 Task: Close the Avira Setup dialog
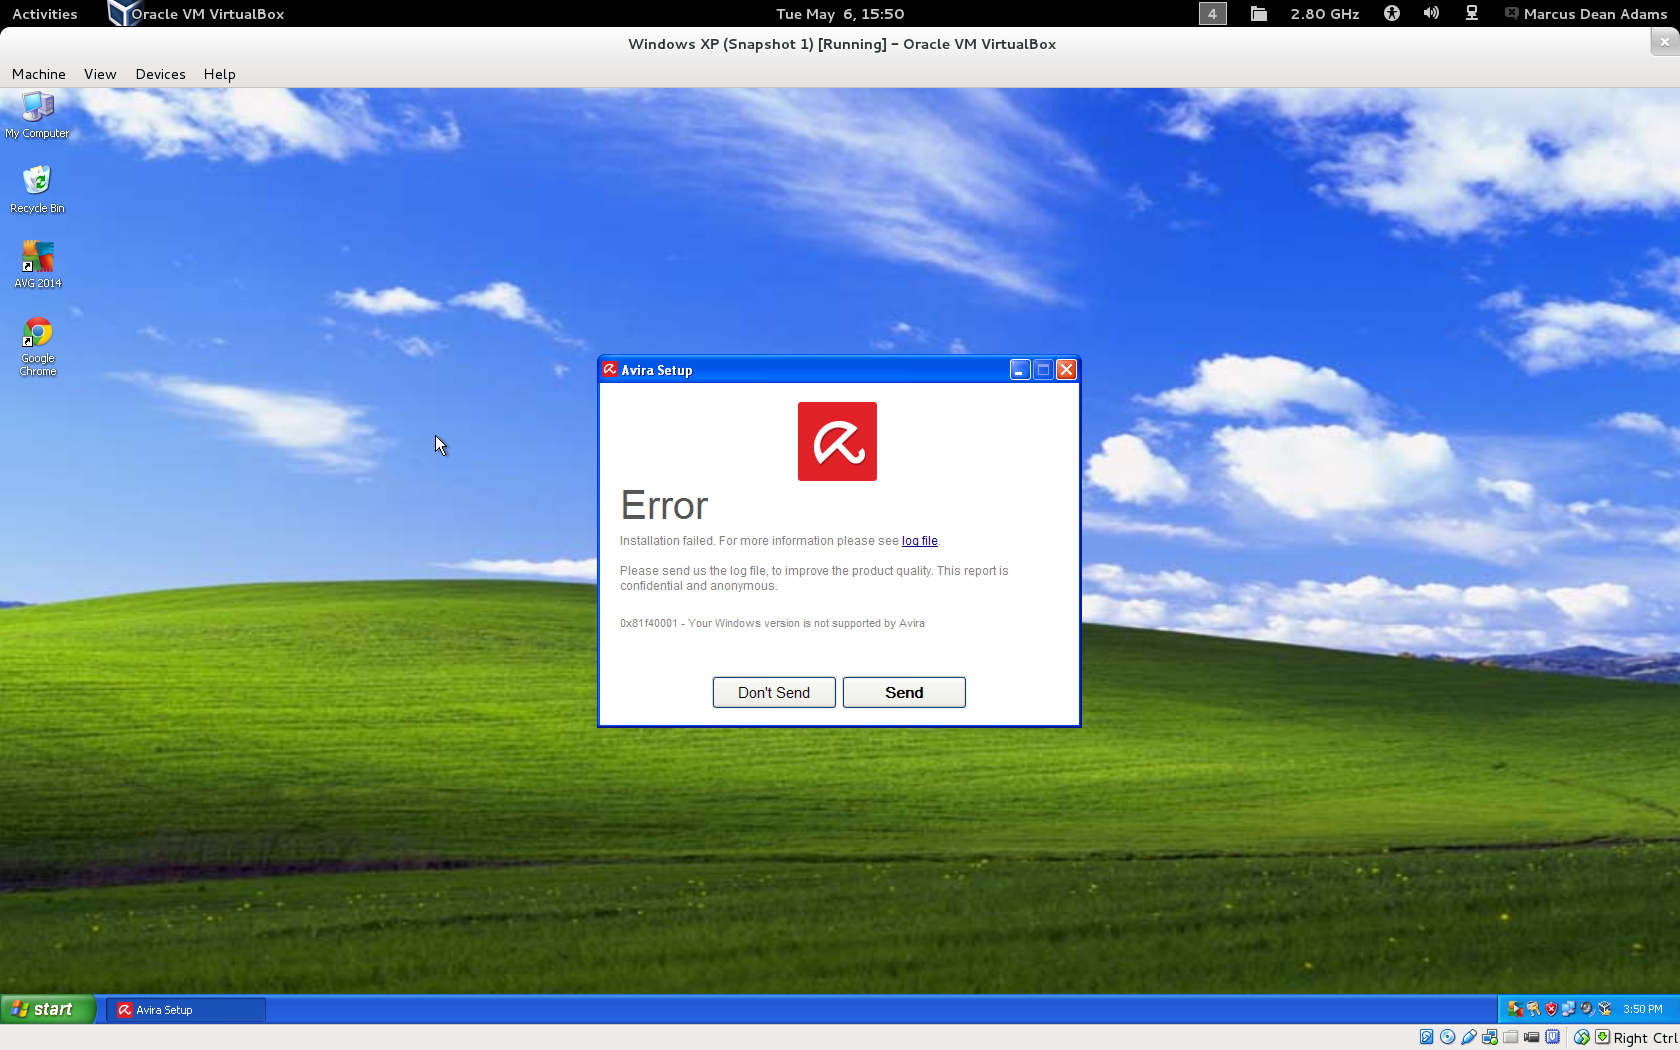point(1067,370)
